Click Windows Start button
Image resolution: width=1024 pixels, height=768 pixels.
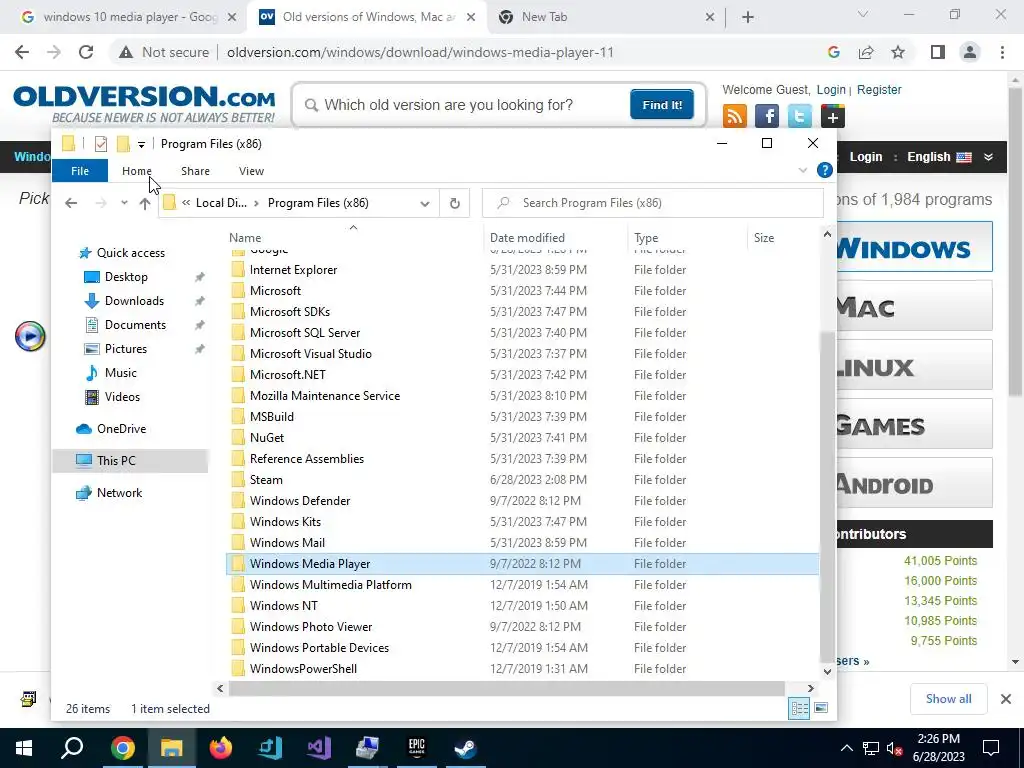click(24, 748)
